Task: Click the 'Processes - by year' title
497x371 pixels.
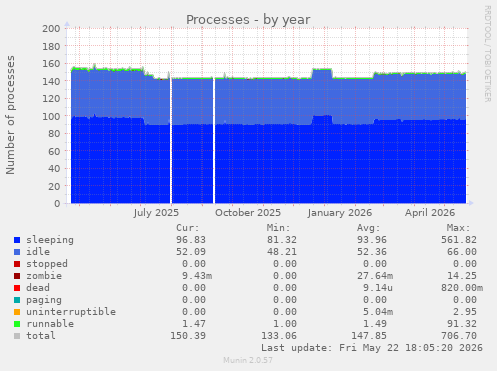Action: tap(248, 20)
